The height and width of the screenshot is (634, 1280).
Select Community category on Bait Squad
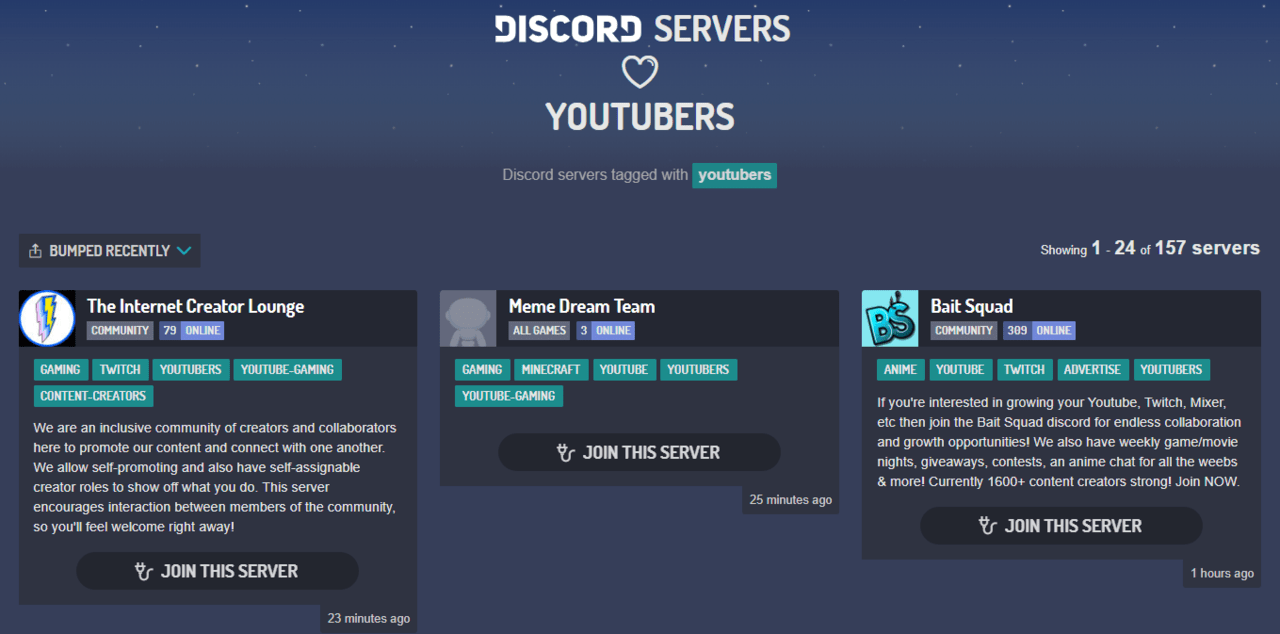pos(964,330)
